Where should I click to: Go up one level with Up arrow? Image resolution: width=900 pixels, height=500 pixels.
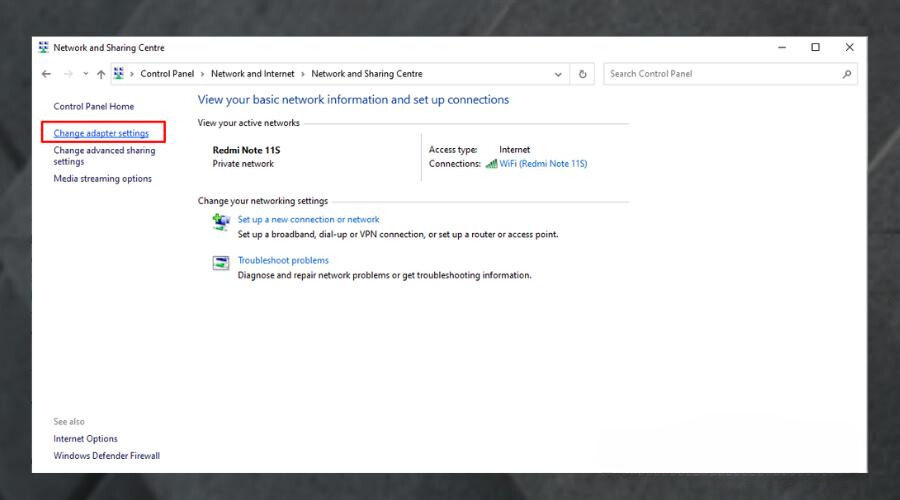point(101,74)
